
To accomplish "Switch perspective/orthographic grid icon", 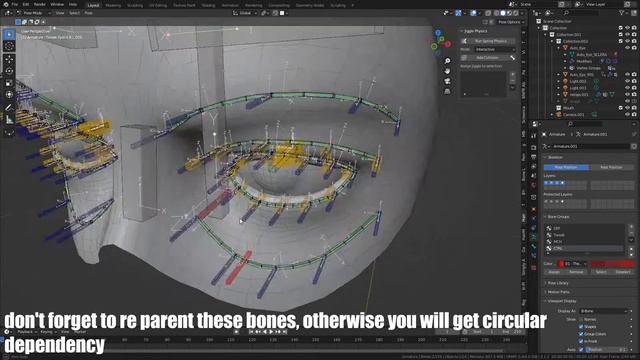I will 447,91.
